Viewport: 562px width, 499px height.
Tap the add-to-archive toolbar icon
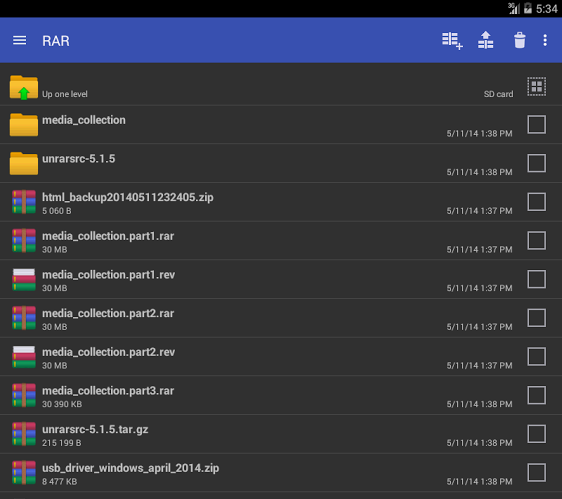pyautogui.click(x=452, y=41)
